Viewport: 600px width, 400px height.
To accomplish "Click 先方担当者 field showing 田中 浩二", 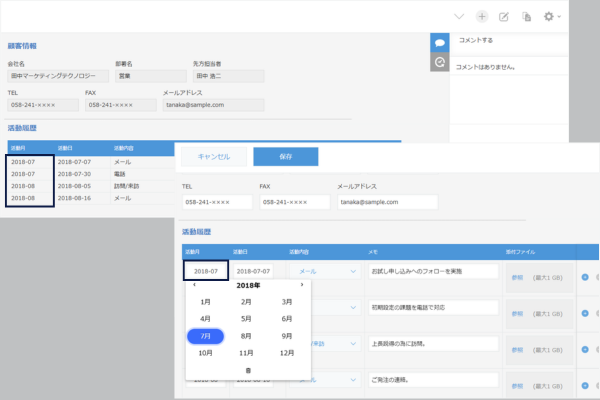I will pos(228,76).
